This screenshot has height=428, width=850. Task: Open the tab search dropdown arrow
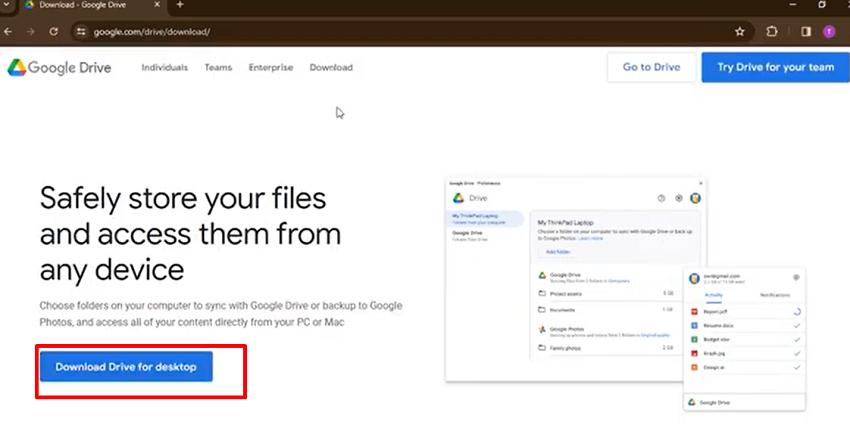6,5
